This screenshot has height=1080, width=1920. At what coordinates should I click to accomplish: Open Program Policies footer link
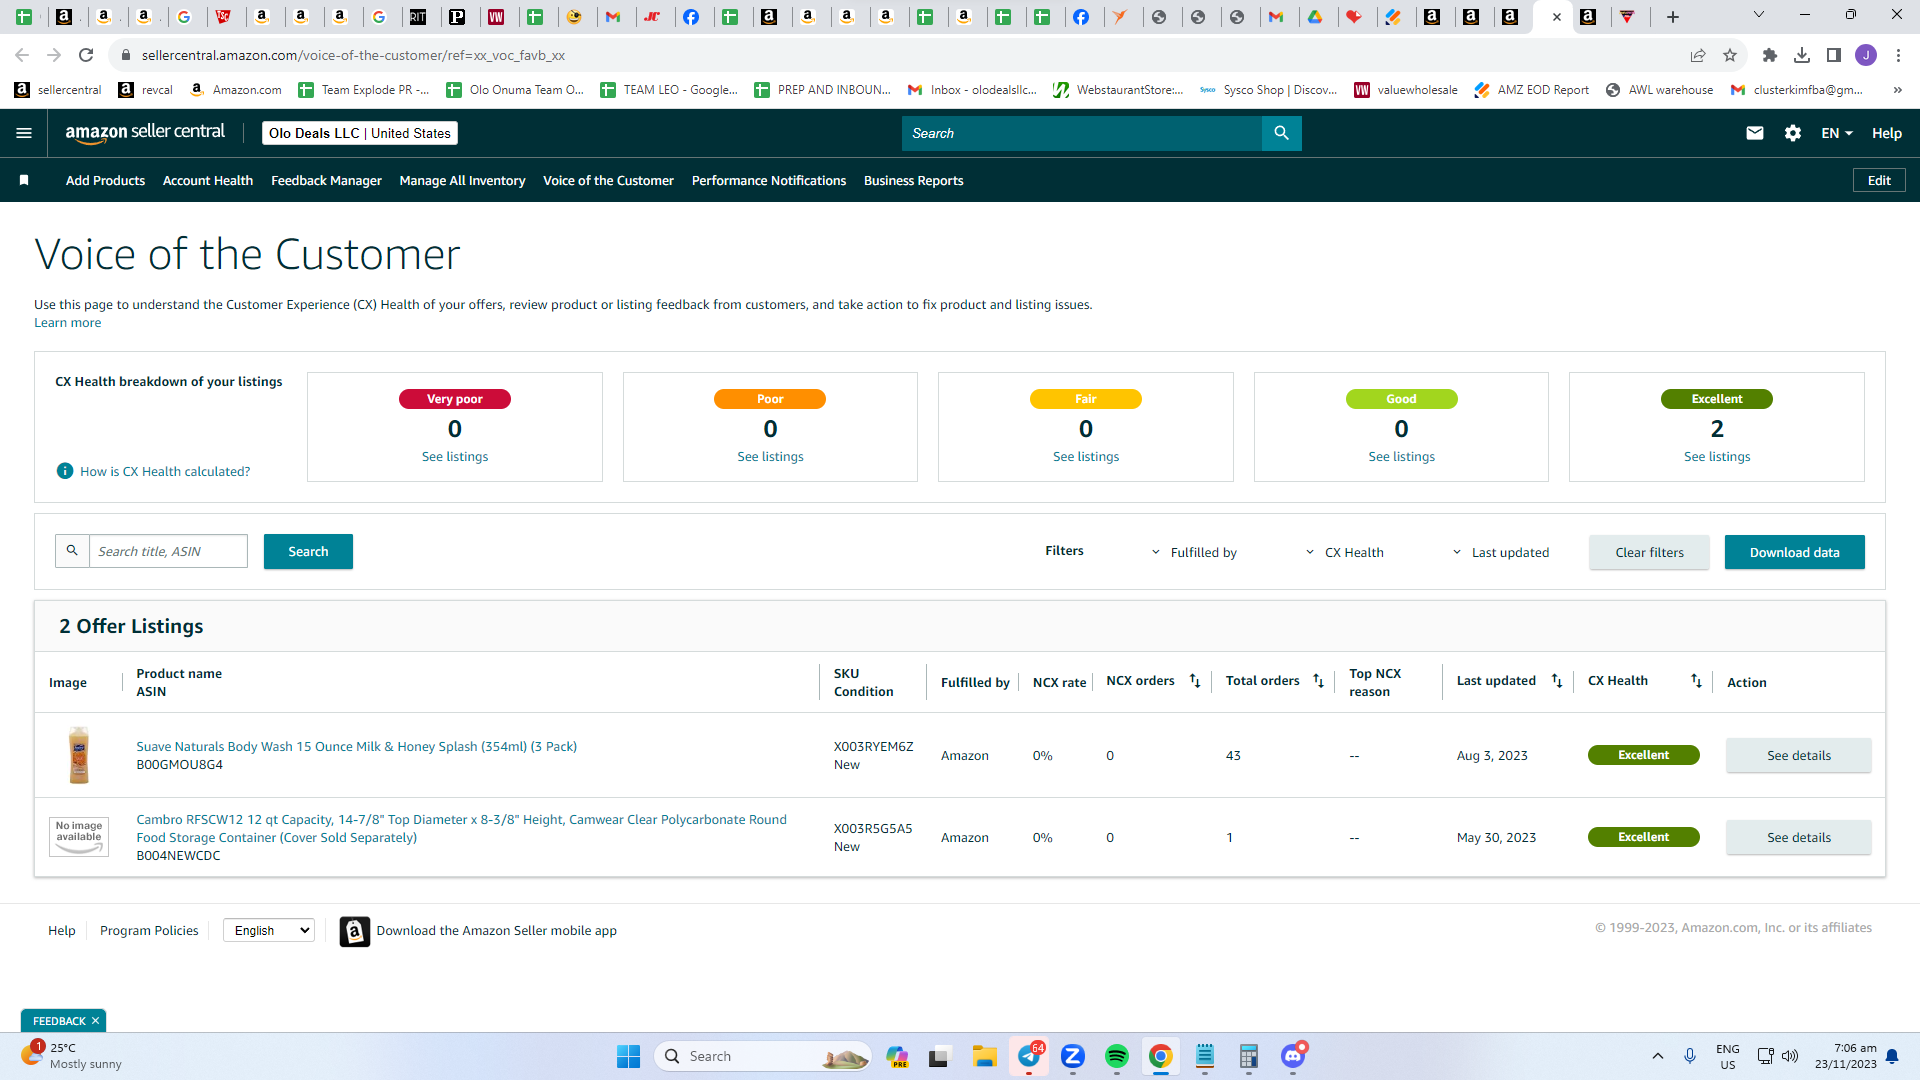coord(149,930)
